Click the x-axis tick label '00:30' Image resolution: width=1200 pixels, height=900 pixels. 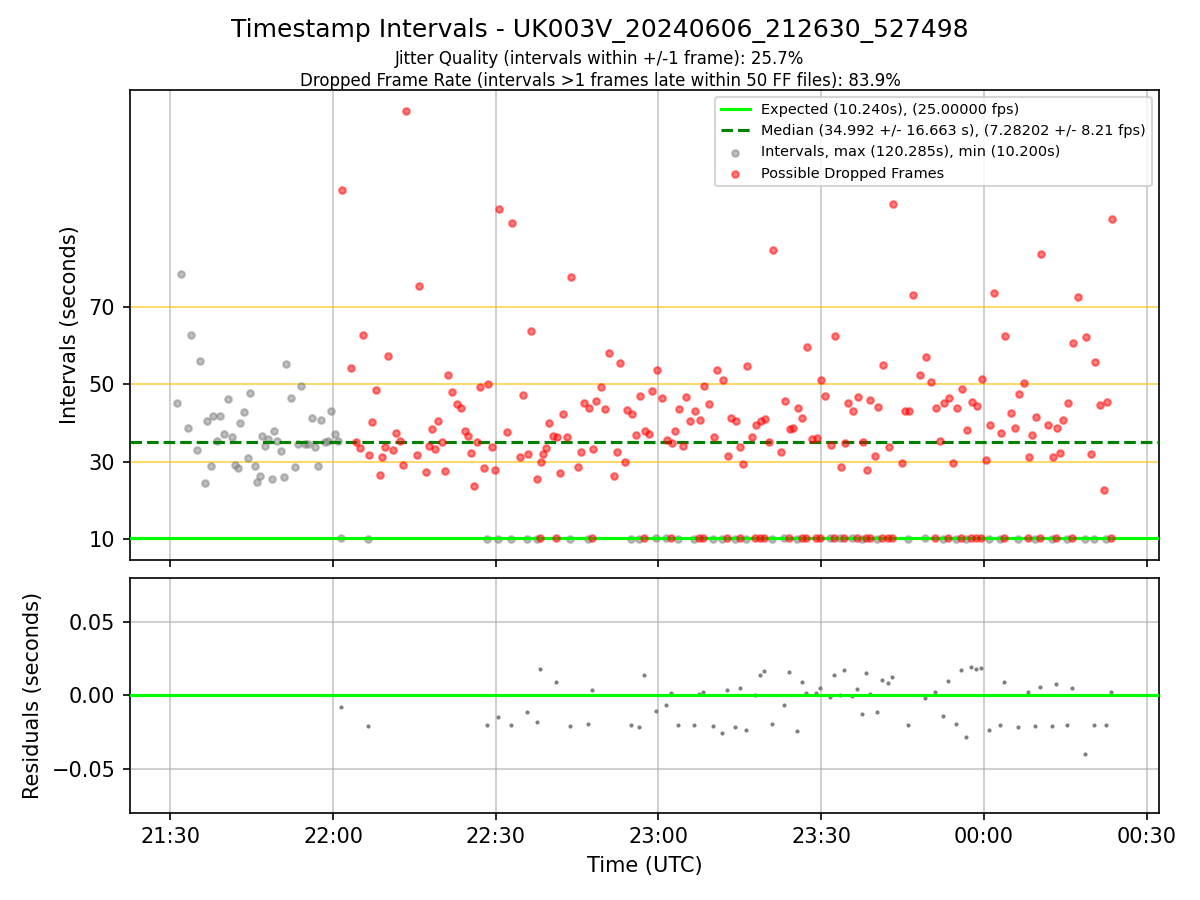1146,835
